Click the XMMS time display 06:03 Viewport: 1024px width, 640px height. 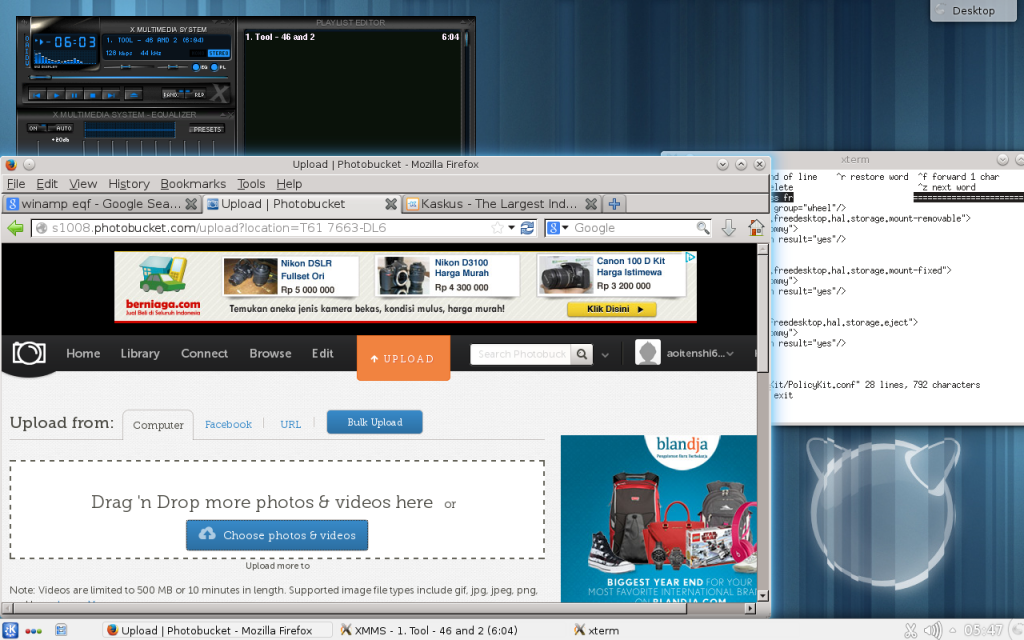pyautogui.click(x=75, y=42)
